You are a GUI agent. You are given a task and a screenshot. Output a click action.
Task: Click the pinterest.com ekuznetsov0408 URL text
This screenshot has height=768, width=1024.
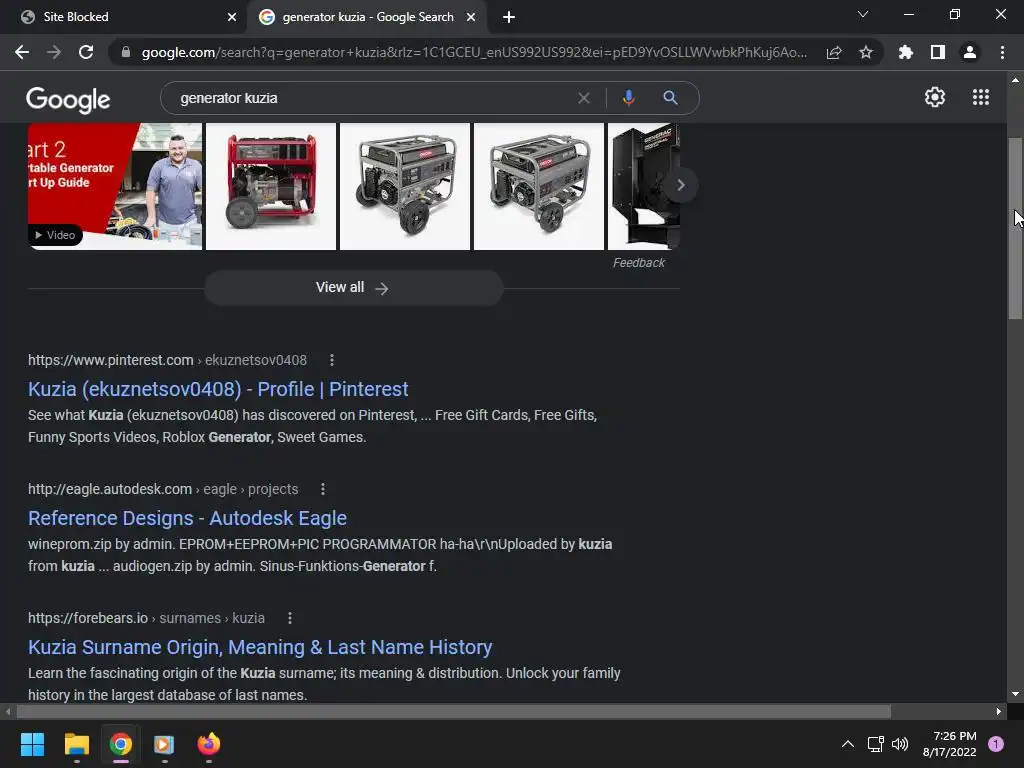point(167,360)
